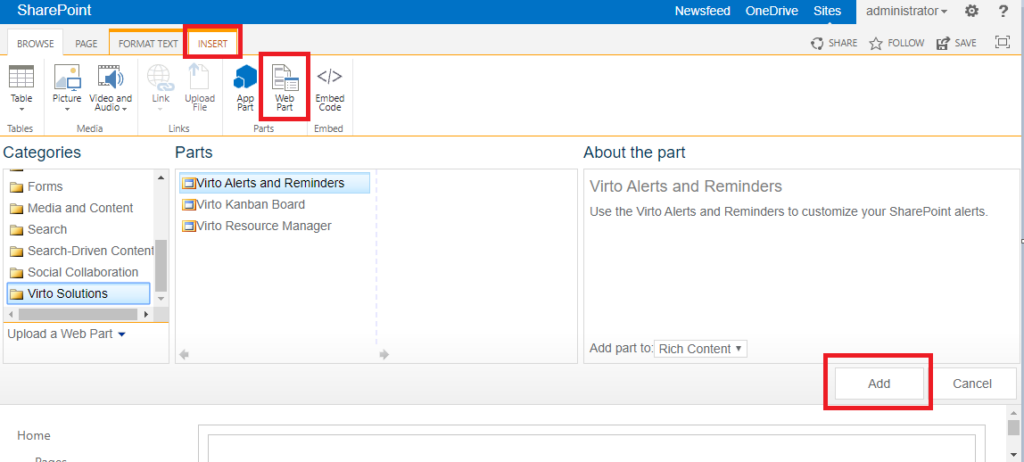
Task: Select the Virto Solutions category
Action: pos(78,293)
